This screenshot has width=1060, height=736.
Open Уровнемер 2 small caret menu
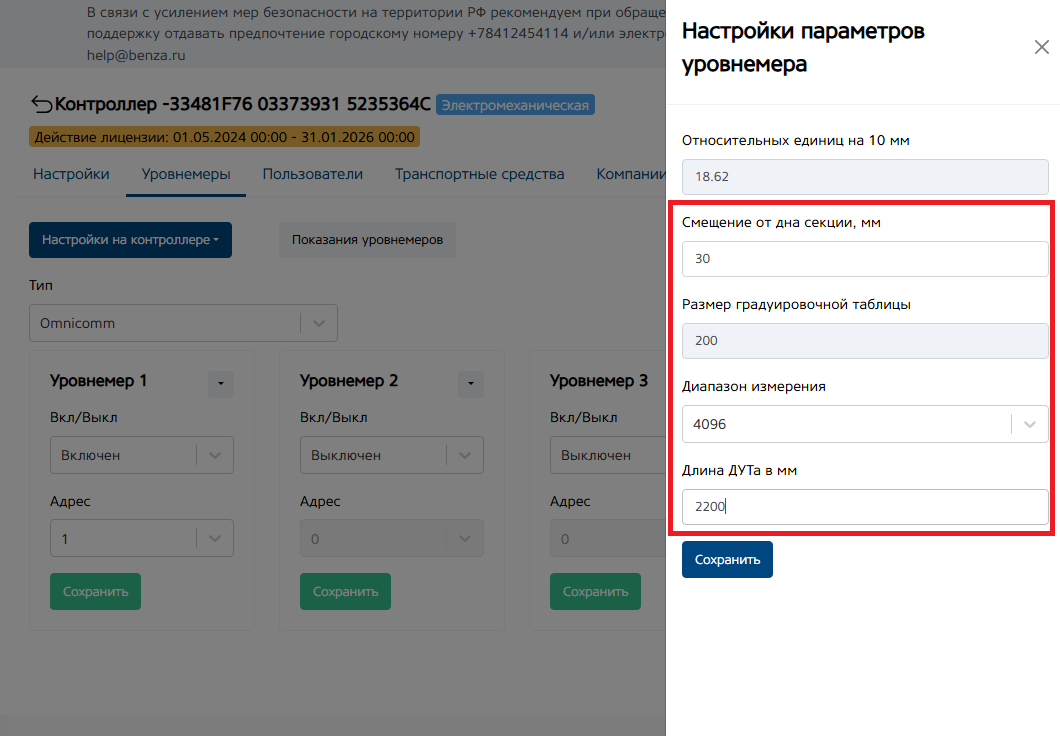pos(470,383)
